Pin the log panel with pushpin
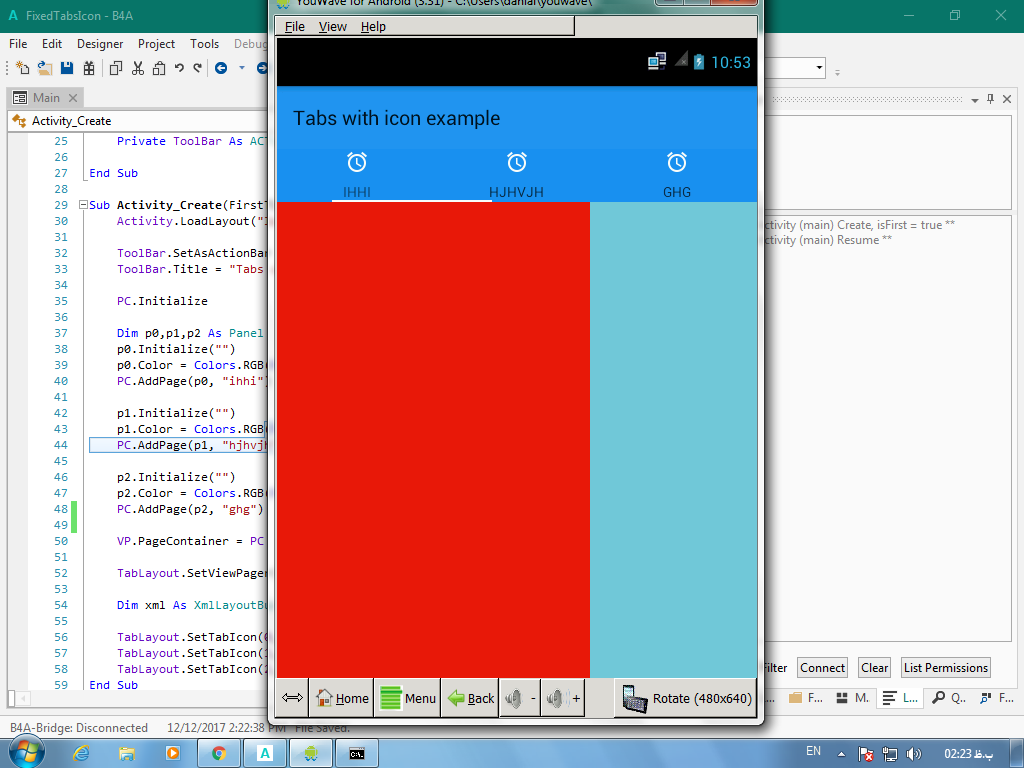This screenshot has height=768, width=1024. [x=990, y=99]
